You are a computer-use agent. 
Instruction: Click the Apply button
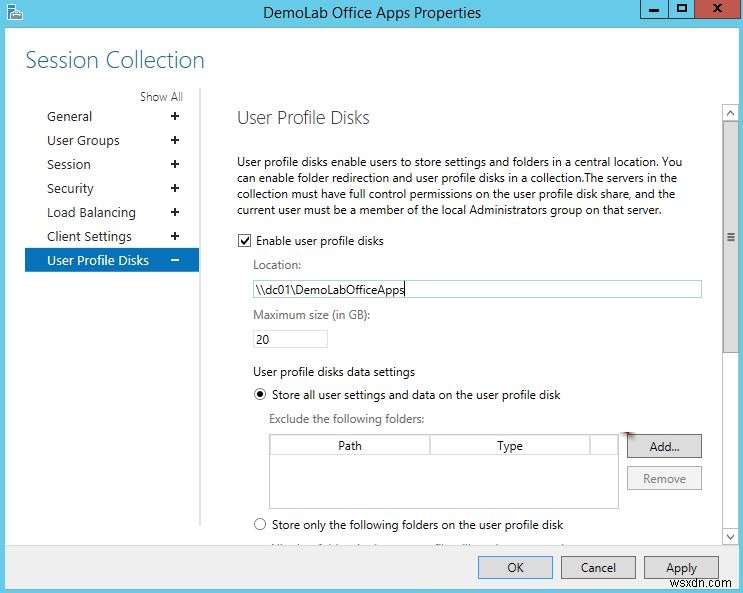681,567
